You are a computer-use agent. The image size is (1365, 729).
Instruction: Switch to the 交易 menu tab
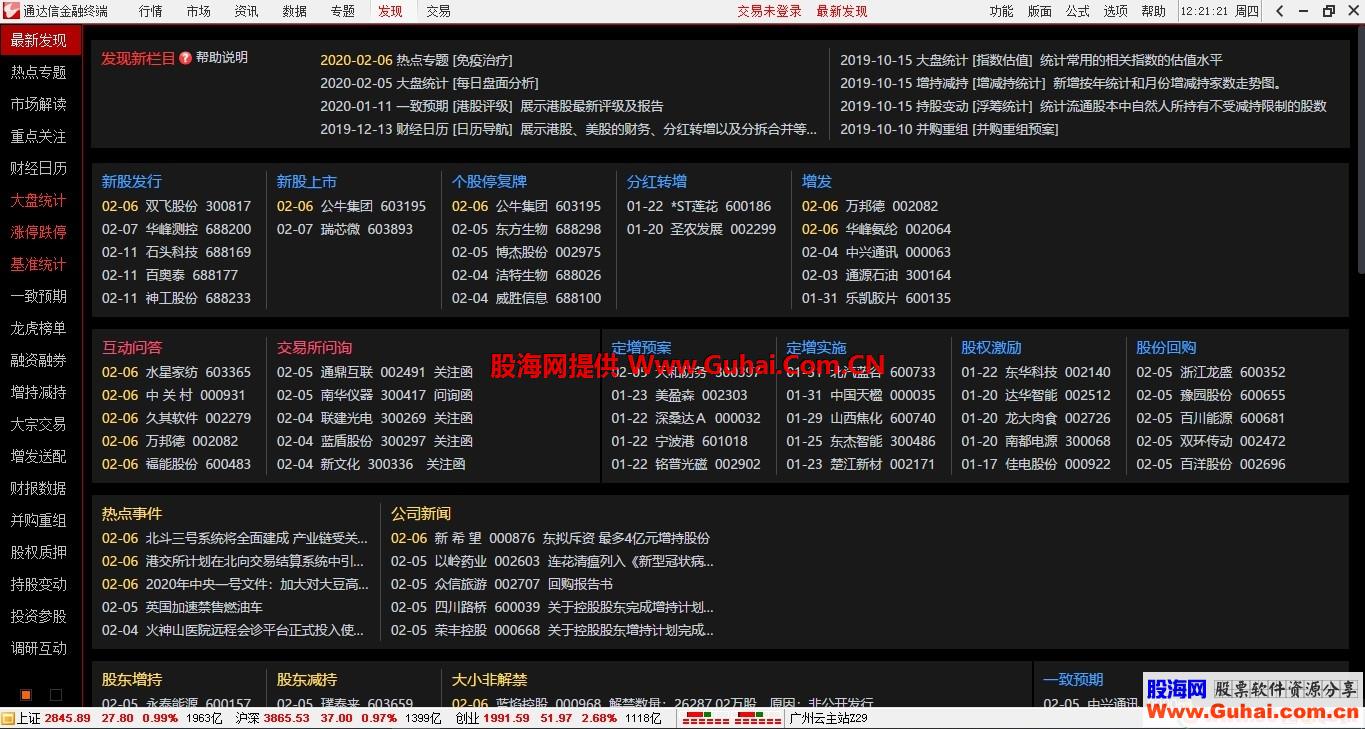point(438,11)
